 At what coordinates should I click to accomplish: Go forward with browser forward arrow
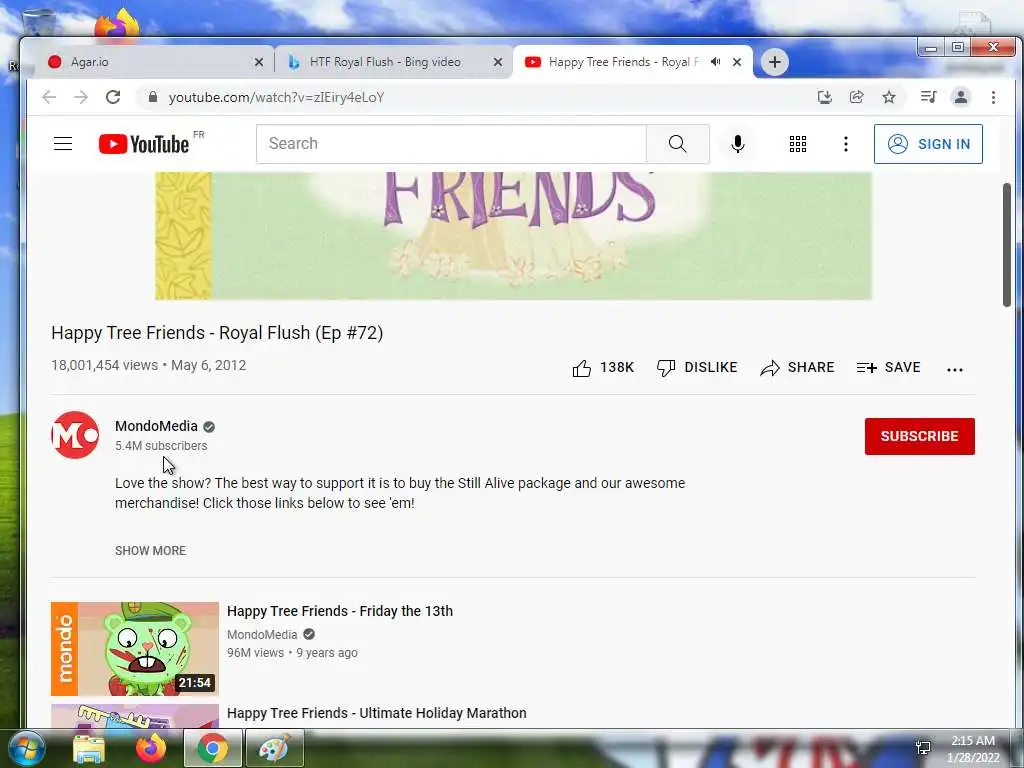coord(81,97)
